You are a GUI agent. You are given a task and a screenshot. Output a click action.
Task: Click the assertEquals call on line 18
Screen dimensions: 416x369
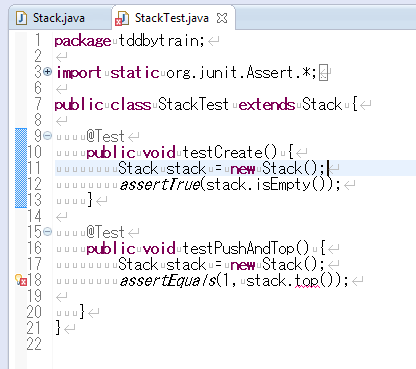[168, 280]
